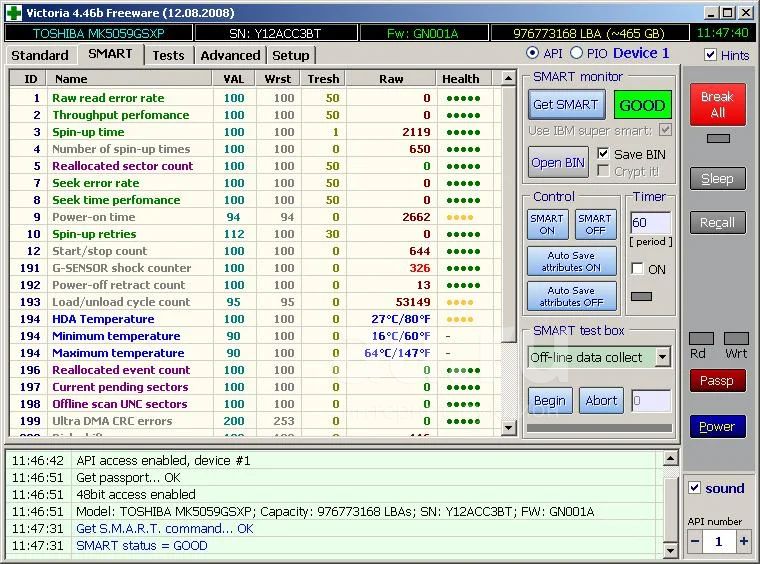This screenshot has width=760, height=564.
Task: Click the SMART ON button
Action: (x=547, y=224)
